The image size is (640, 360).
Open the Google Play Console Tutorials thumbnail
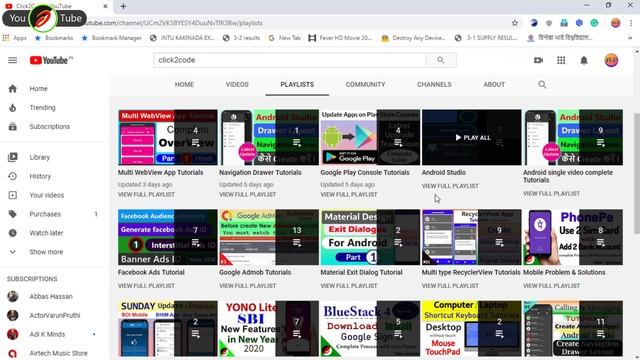tap(370, 138)
